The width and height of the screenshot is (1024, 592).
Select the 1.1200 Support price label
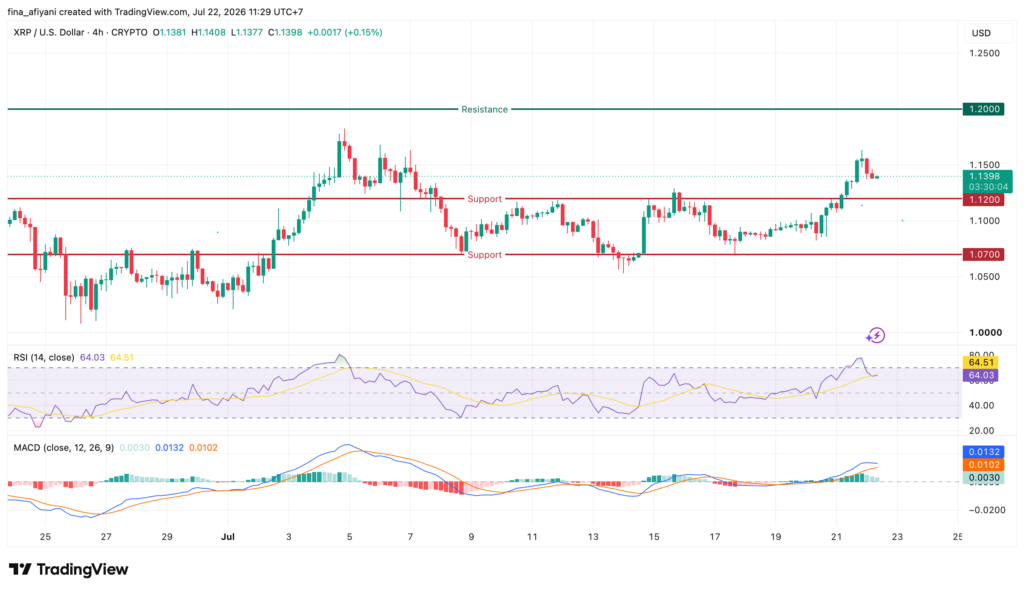tap(983, 199)
